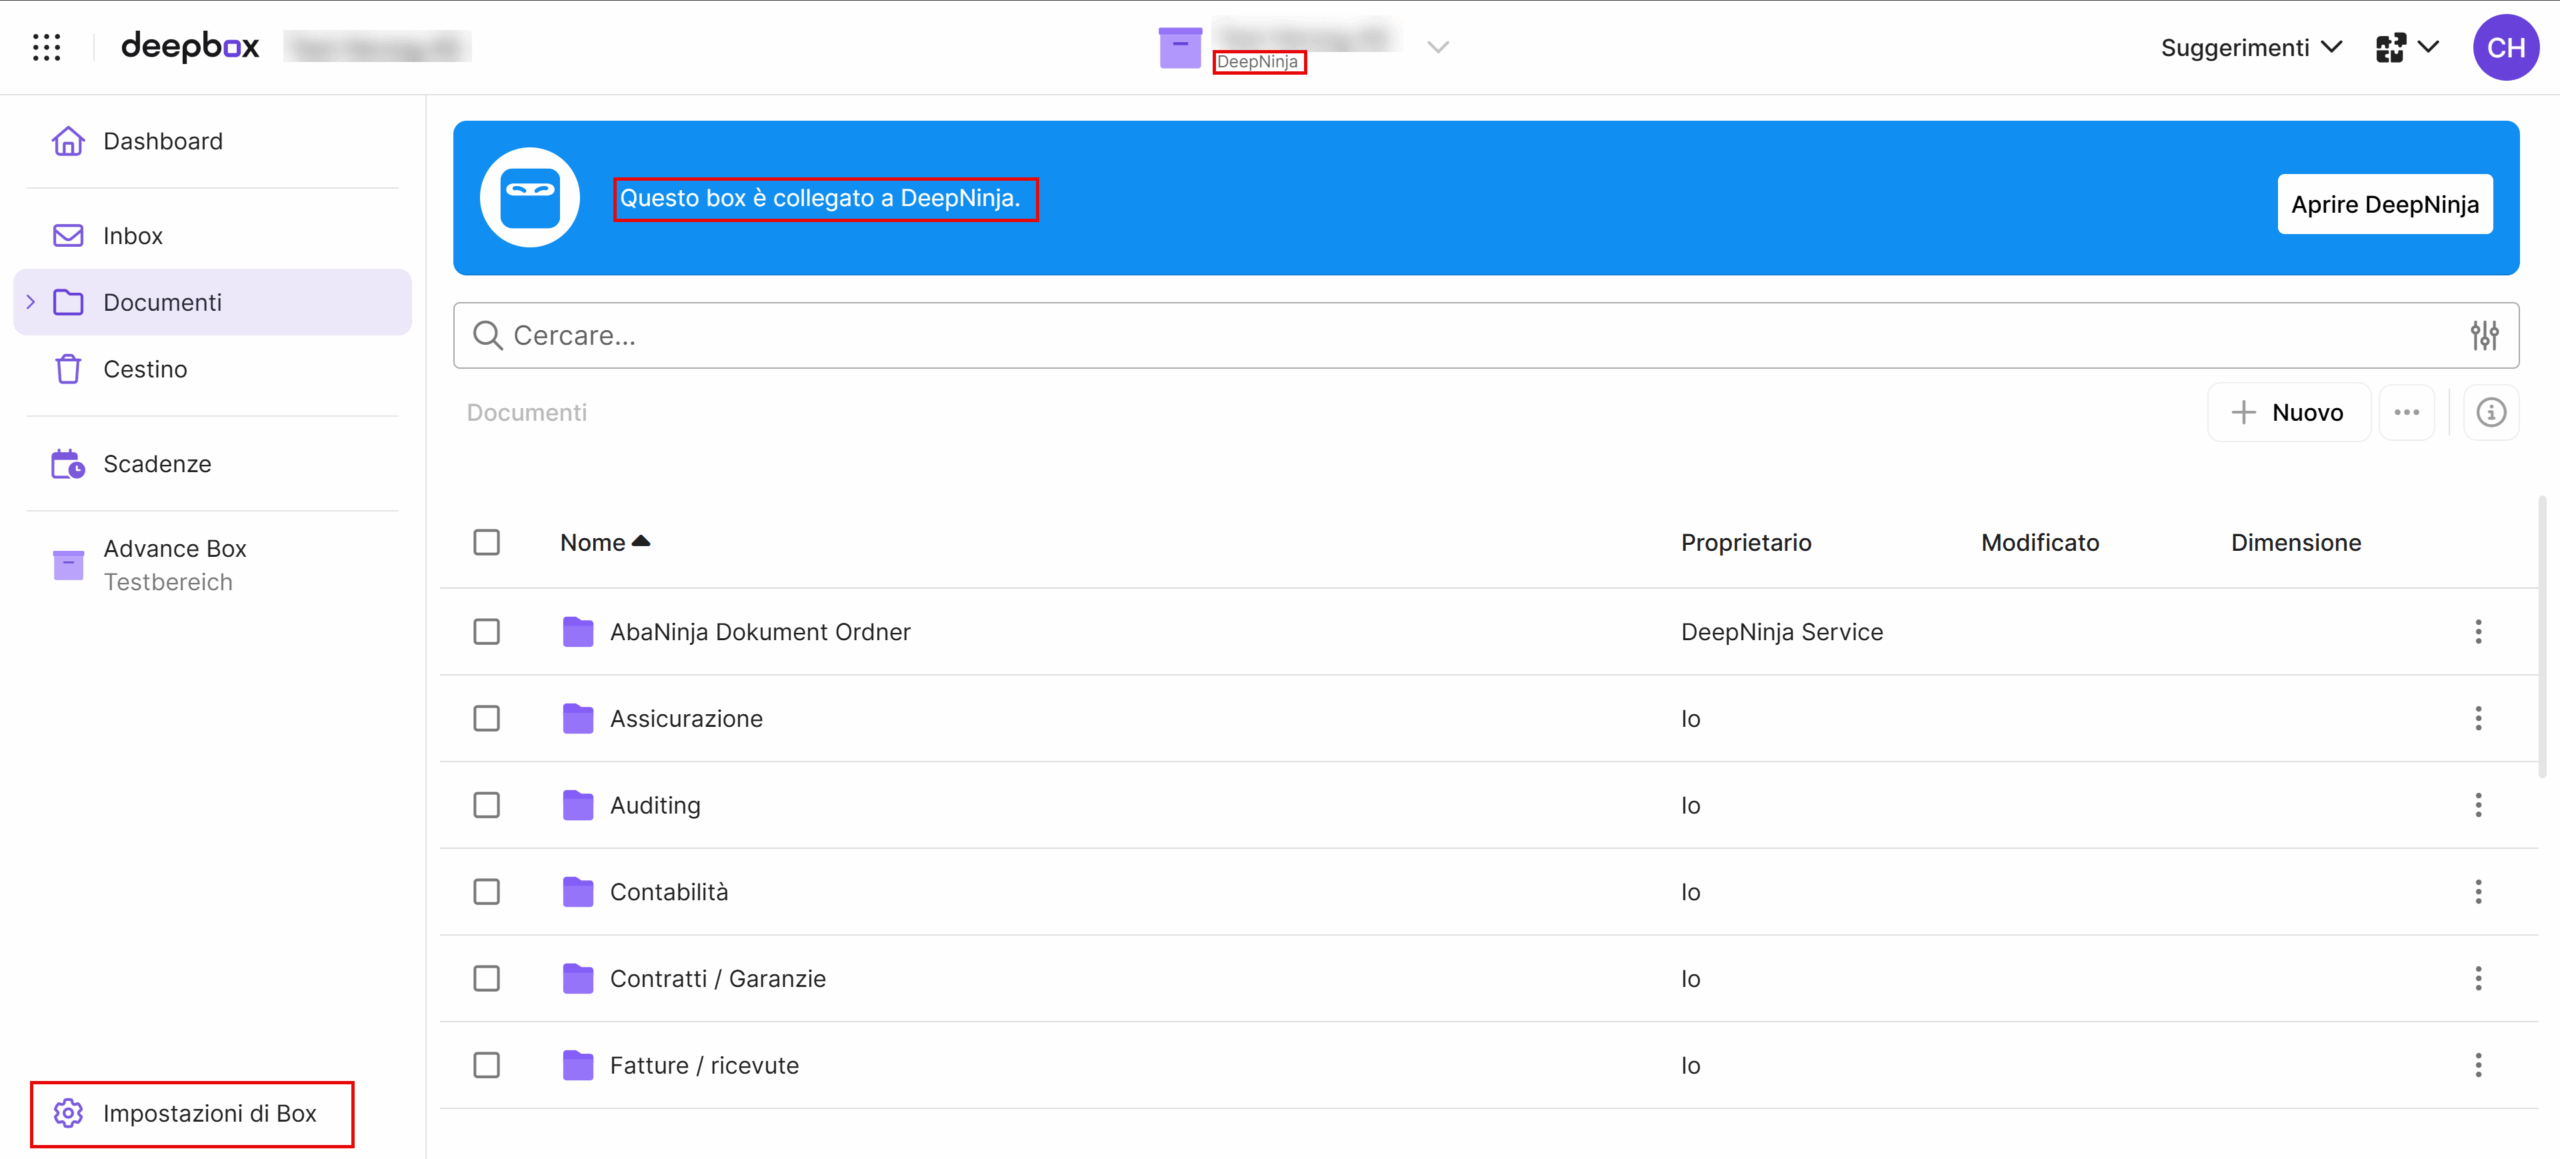Open the CH user avatar menu
The image size is (2560, 1159).
pos(2506,47)
